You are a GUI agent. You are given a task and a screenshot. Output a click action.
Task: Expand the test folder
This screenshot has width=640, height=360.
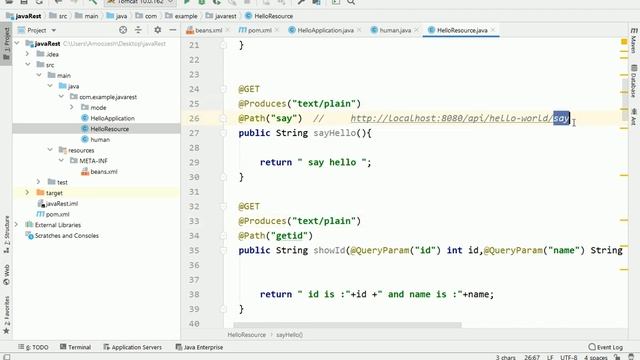[39, 182]
